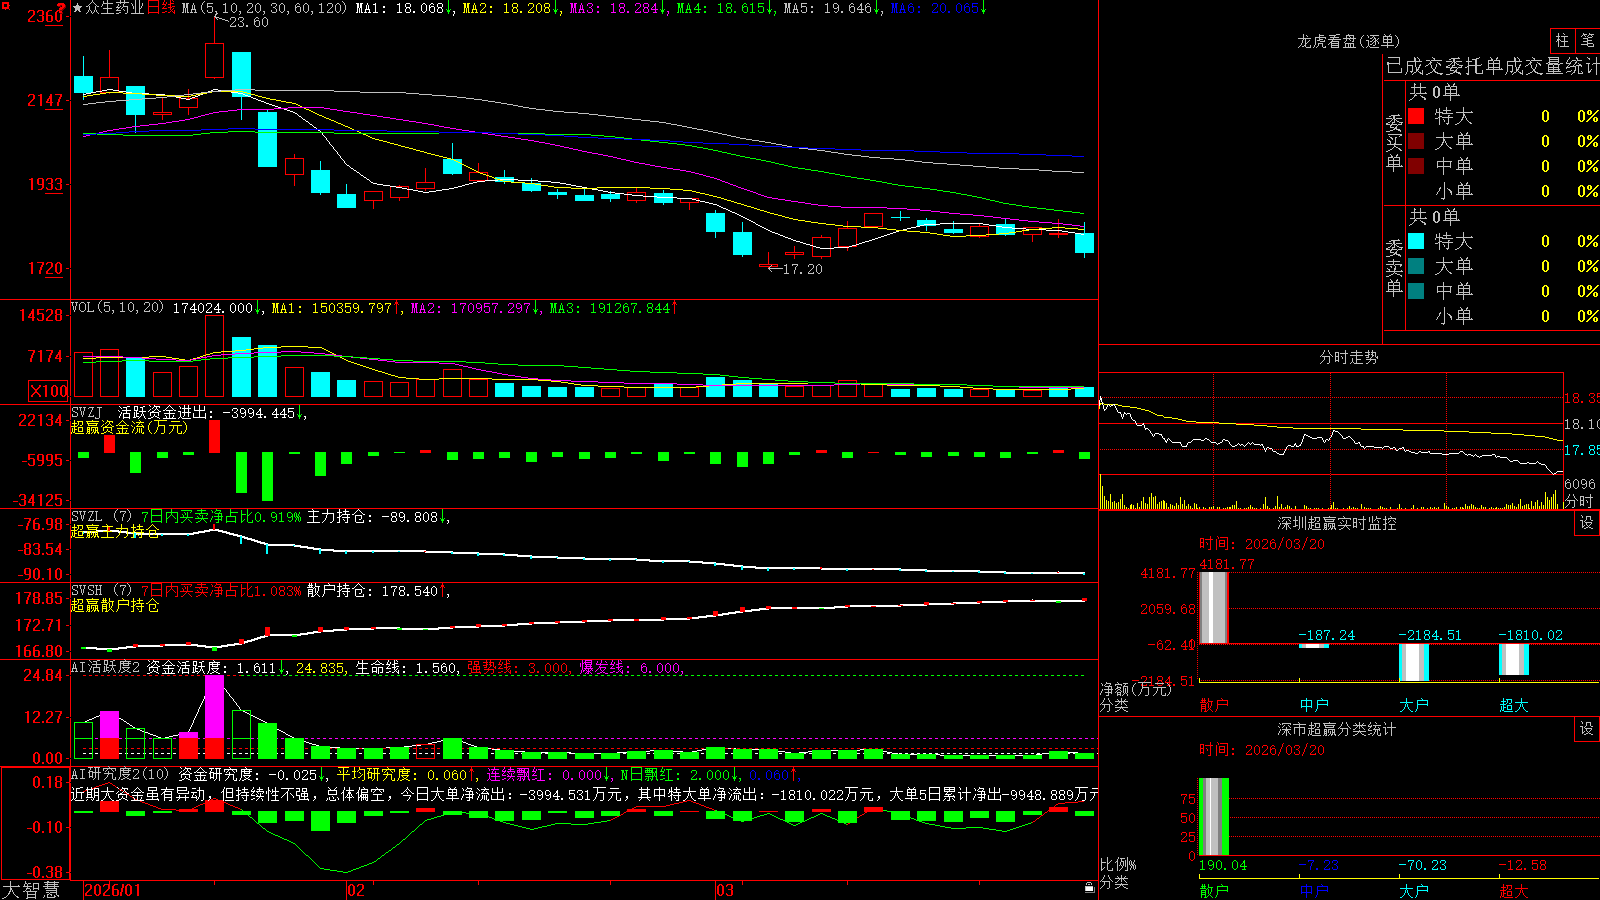
Task: Click the 超大 bar showing -1810.02
Action: point(1513,659)
